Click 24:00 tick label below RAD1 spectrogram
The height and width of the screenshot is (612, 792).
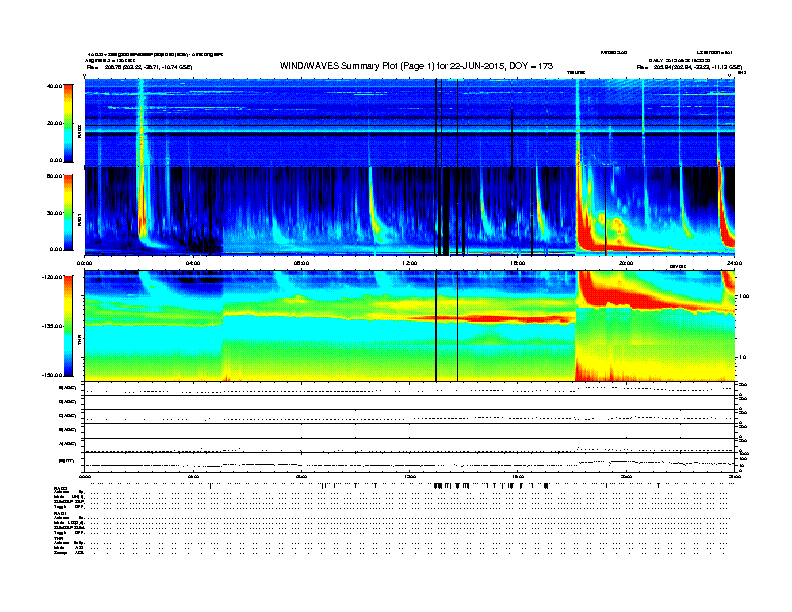point(734,263)
